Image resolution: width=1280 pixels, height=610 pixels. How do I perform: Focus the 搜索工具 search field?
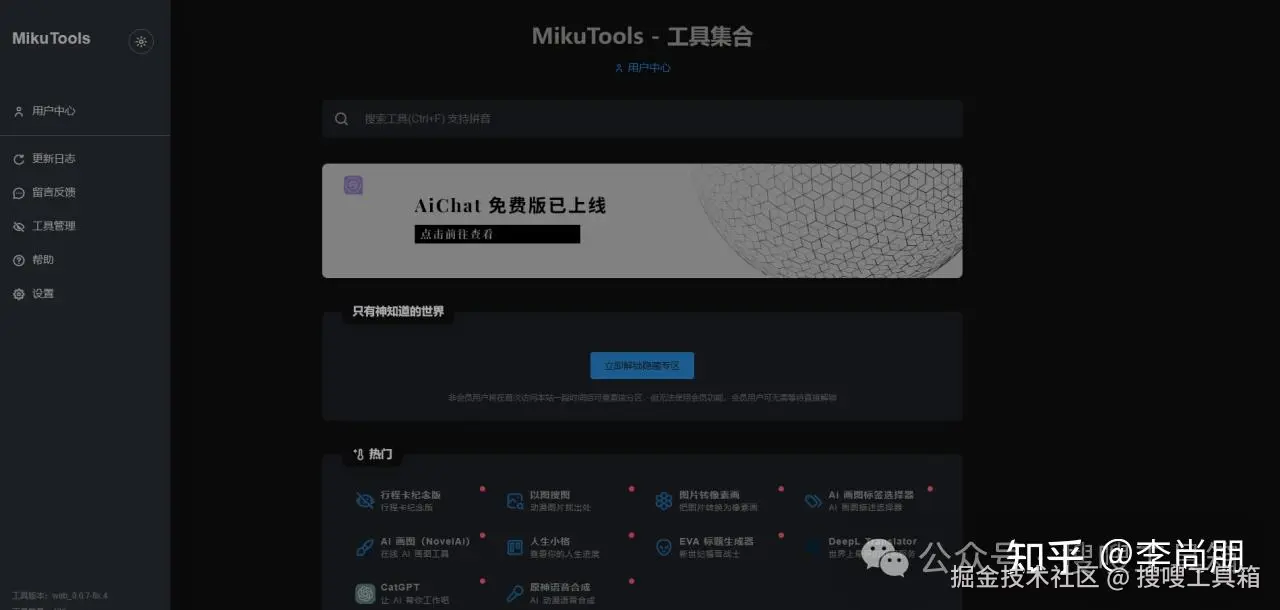point(642,119)
